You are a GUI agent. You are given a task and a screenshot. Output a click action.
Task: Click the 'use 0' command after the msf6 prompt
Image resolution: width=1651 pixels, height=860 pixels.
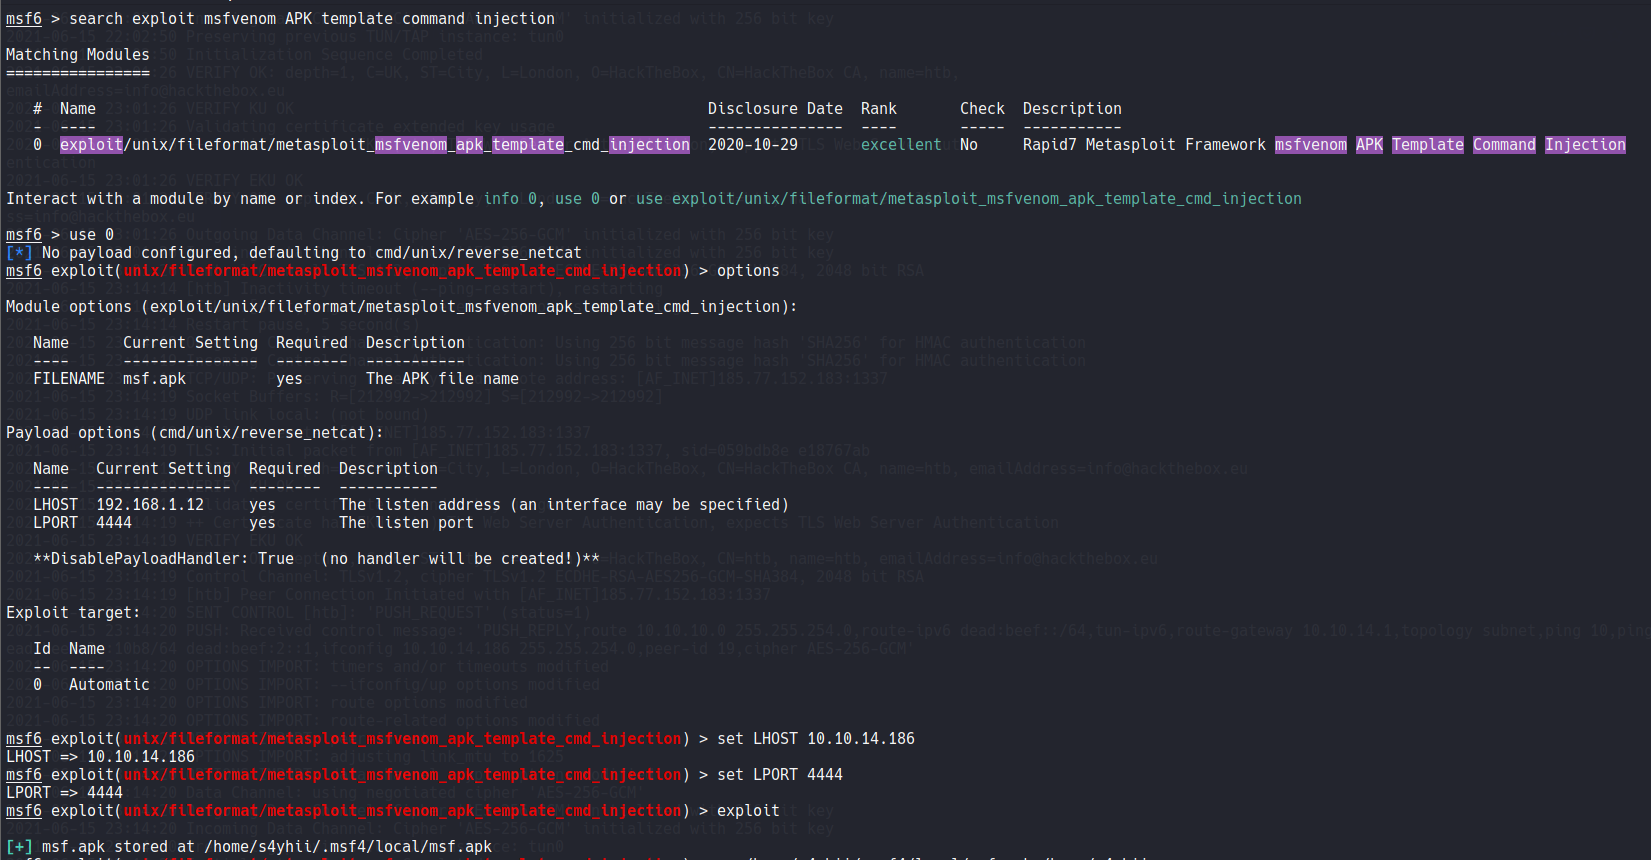91,235
